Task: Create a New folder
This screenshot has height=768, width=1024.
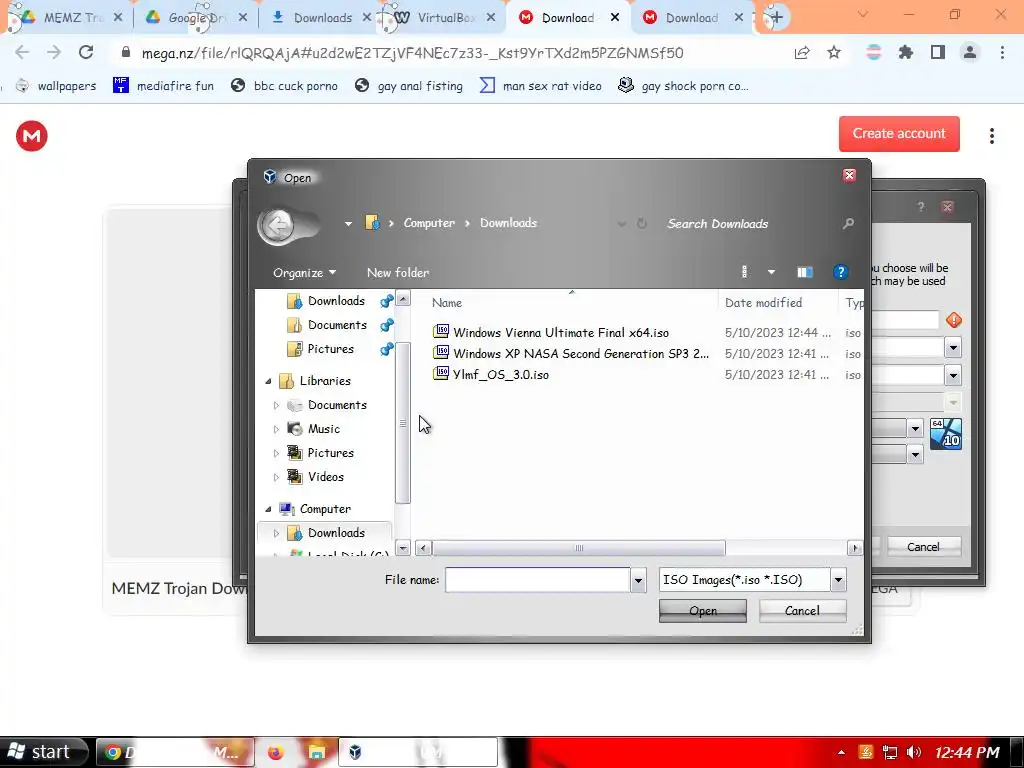Action: coord(398,272)
